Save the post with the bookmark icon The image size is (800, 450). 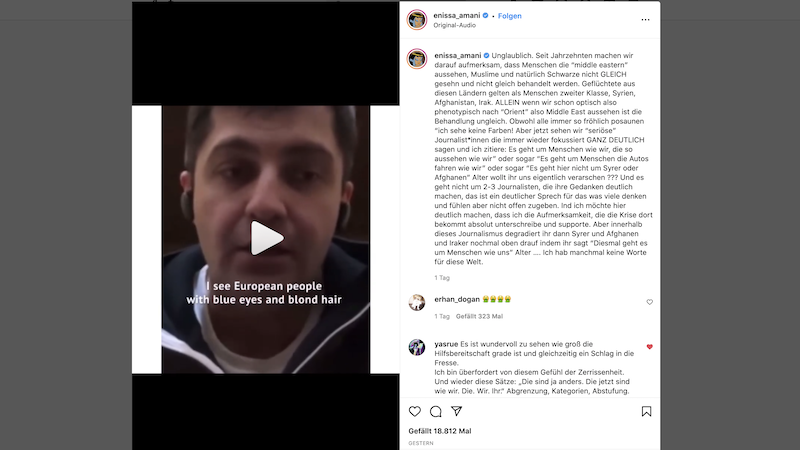(646, 411)
